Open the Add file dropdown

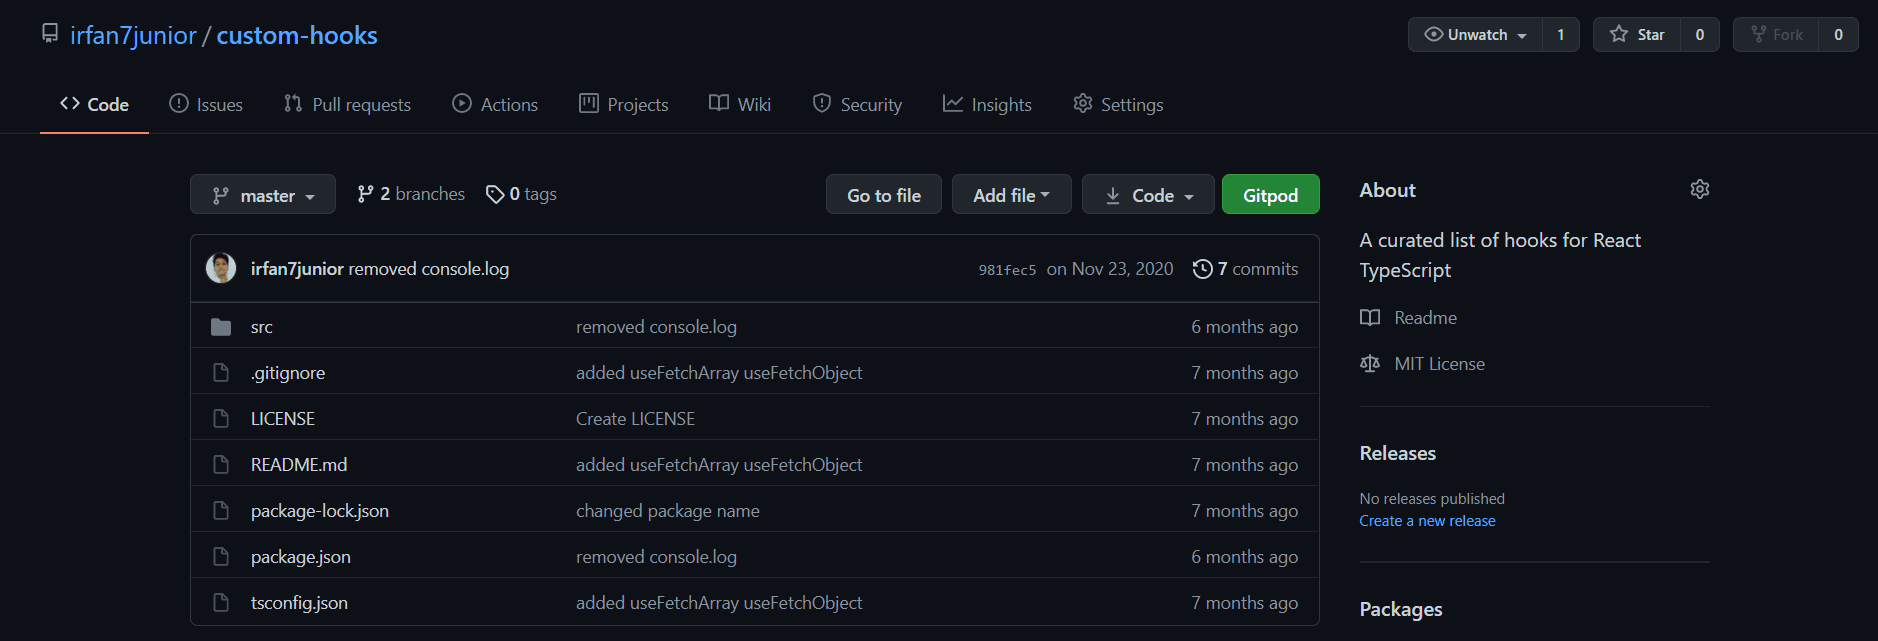tap(1011, 195)
